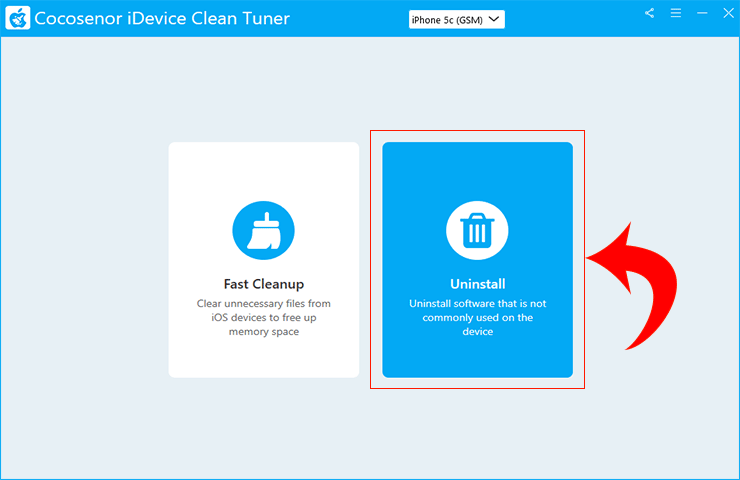The image size is (740, 480).
Task: Click the Cocosenor iDevice Clean Tuner title
Action: (162, 18)
